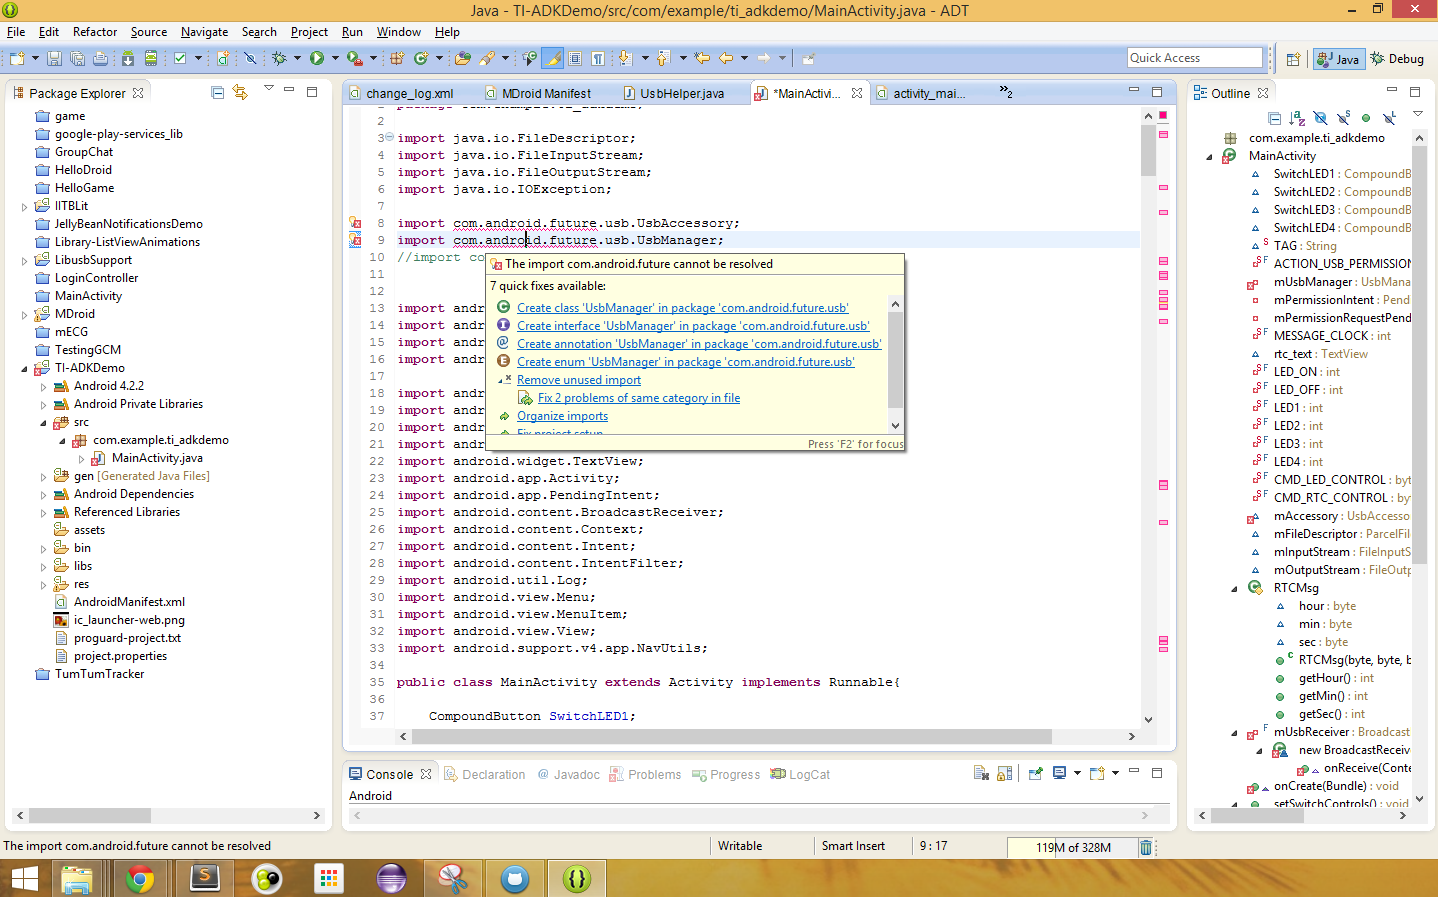This screenshot has width=1438, height=897.
Task: Open the Navigate menu
Action: click(204, 32)
